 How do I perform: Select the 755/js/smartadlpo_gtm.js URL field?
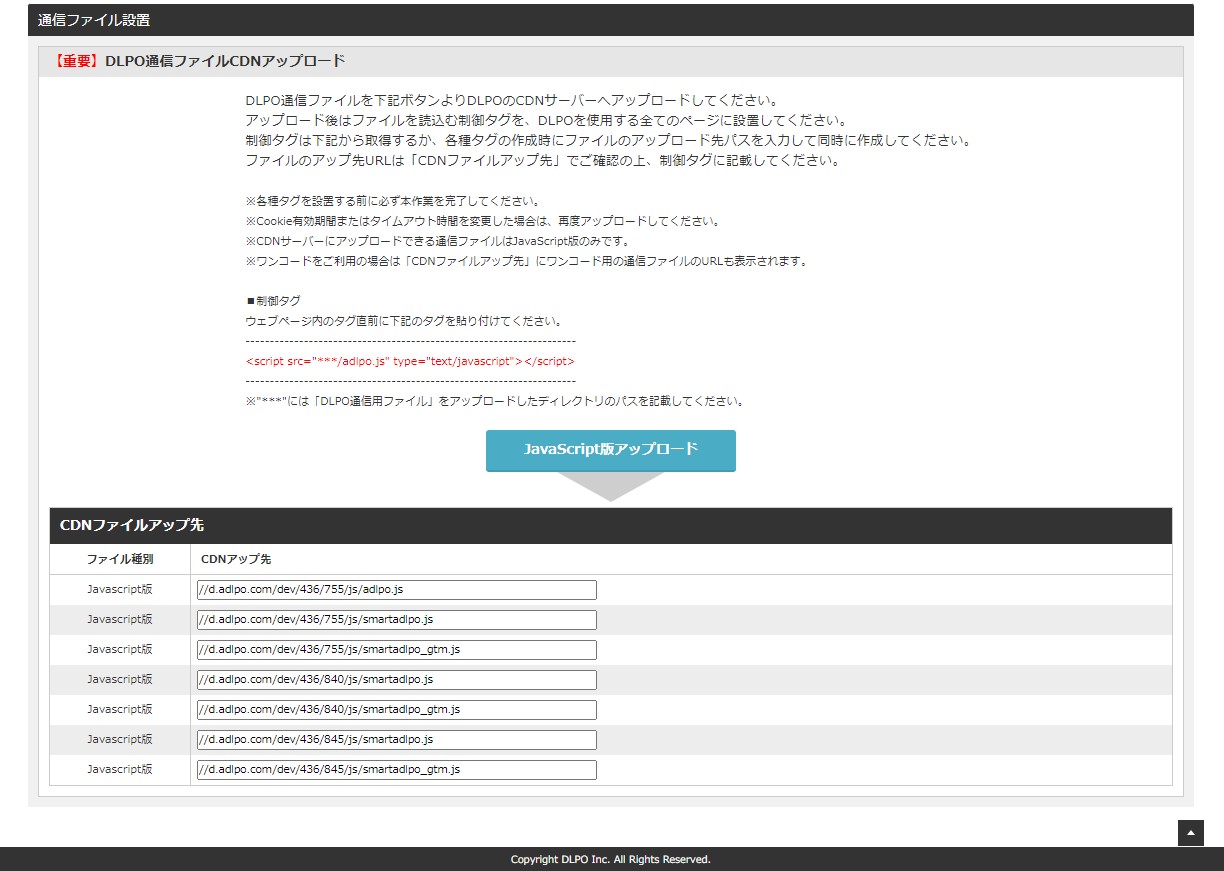point(397,650)
